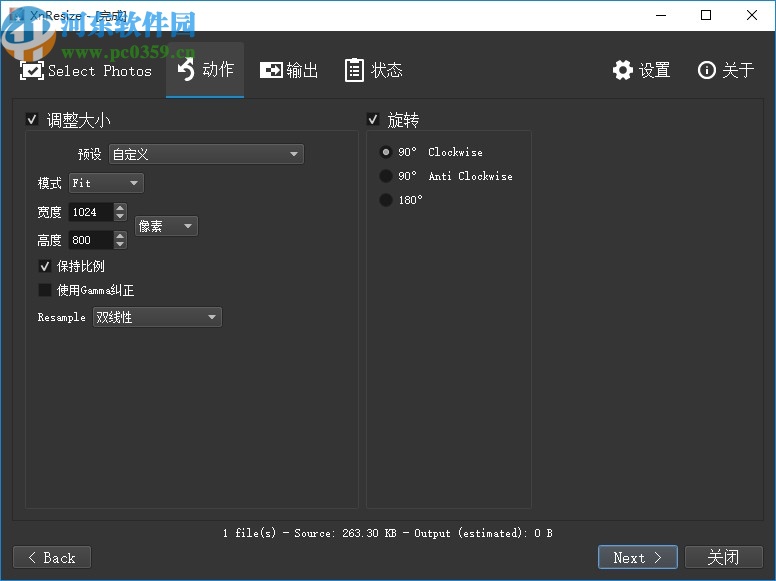The height and width of the screenshot is (581, 776).
Task: Click the output arrow icon beside 输出
Action: [271, 70]
